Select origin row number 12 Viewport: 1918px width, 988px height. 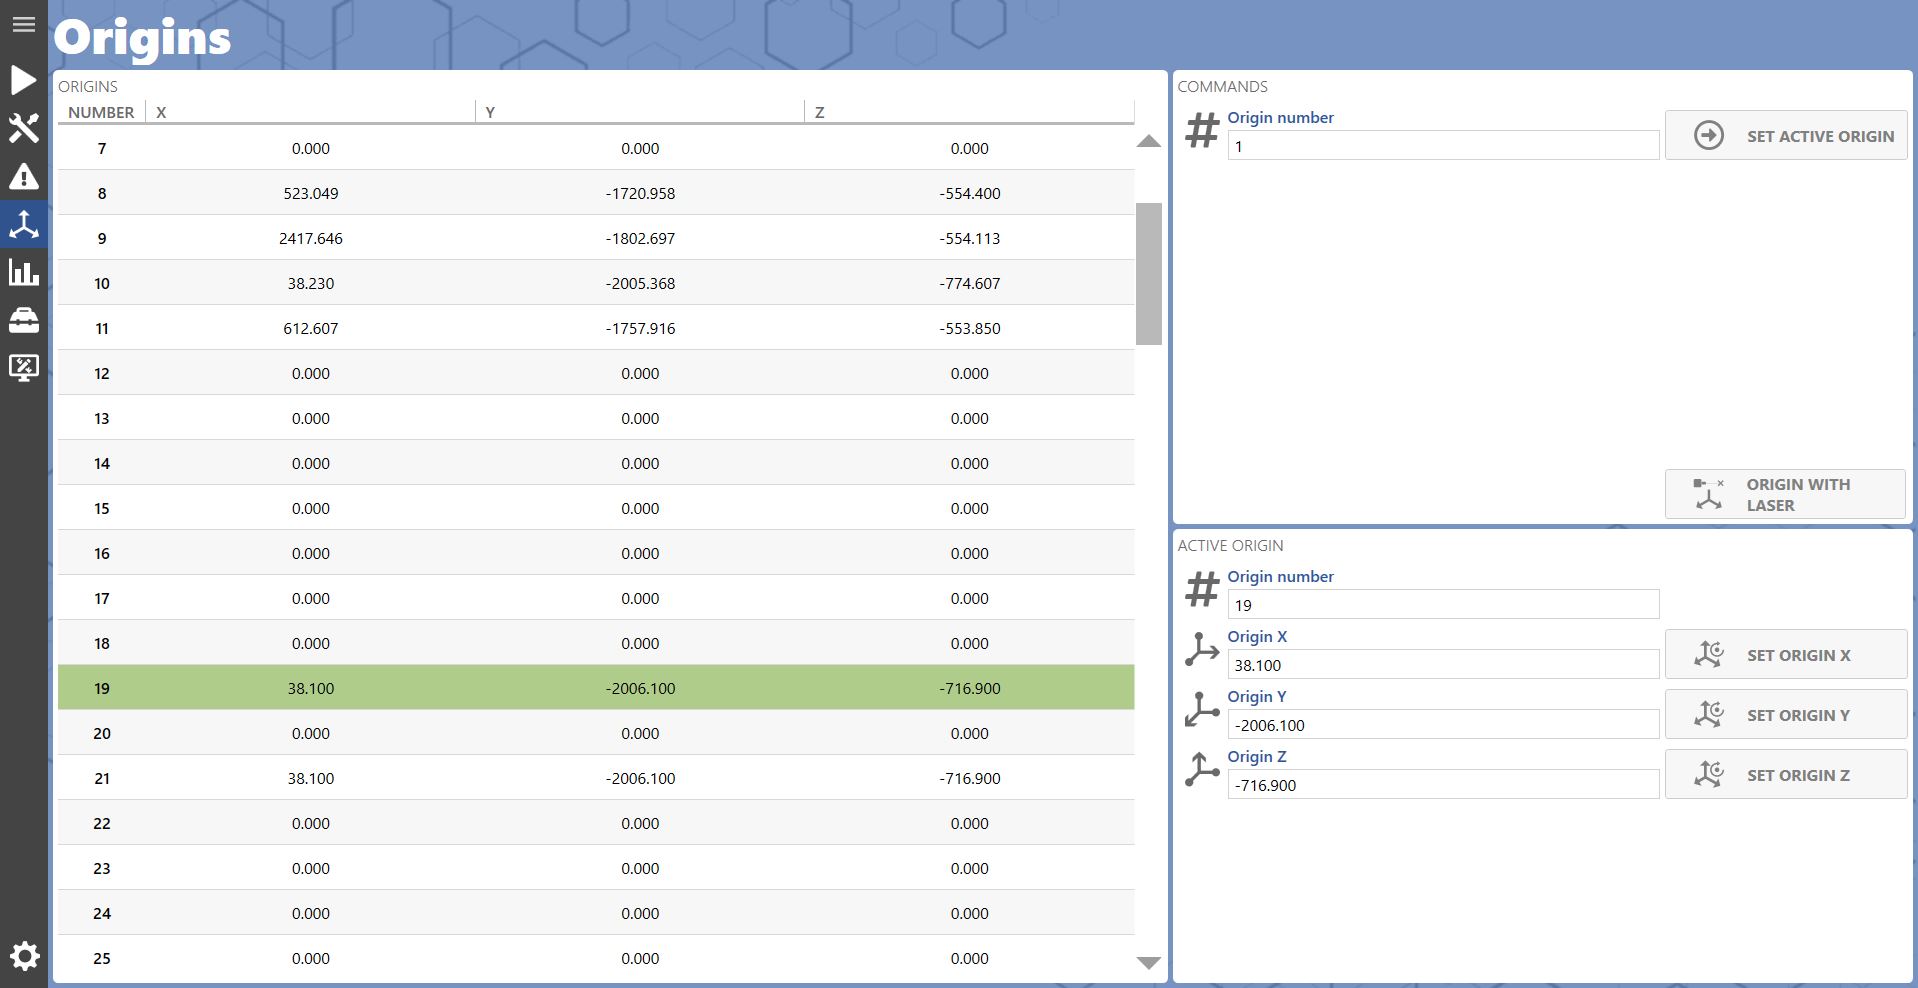596,373
